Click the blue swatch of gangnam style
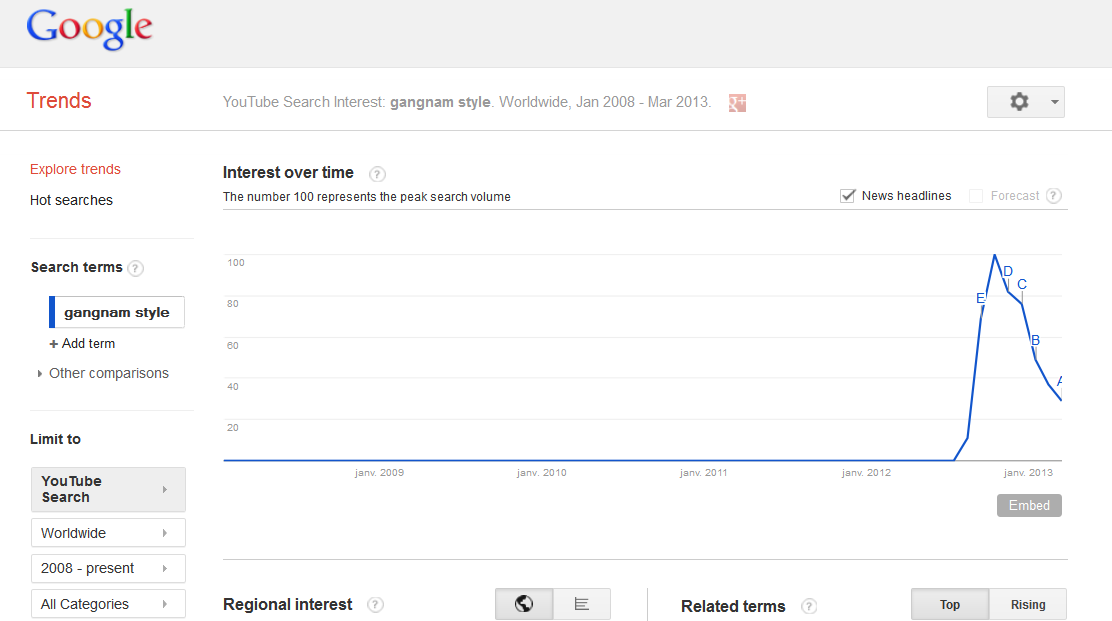Screen dimensions: 1112x621 tap(52, 313)
